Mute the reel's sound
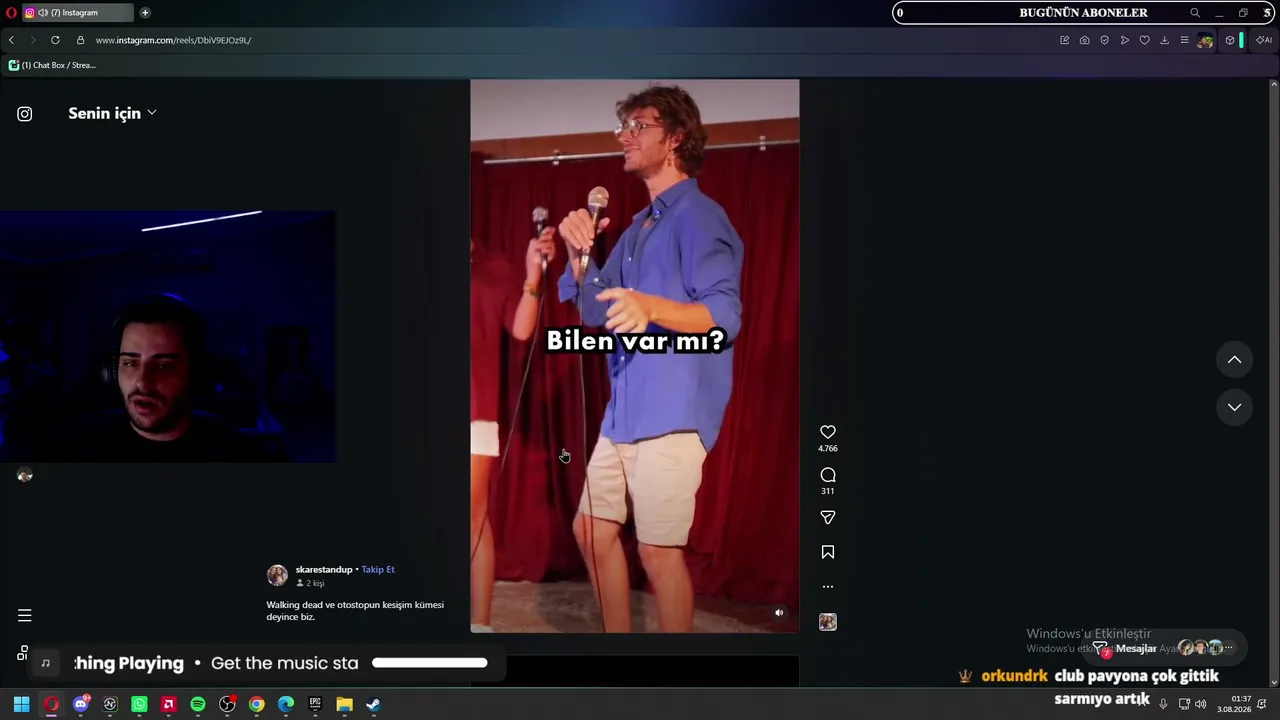This screenshot has height=720, width=1280. pos(779,613)
